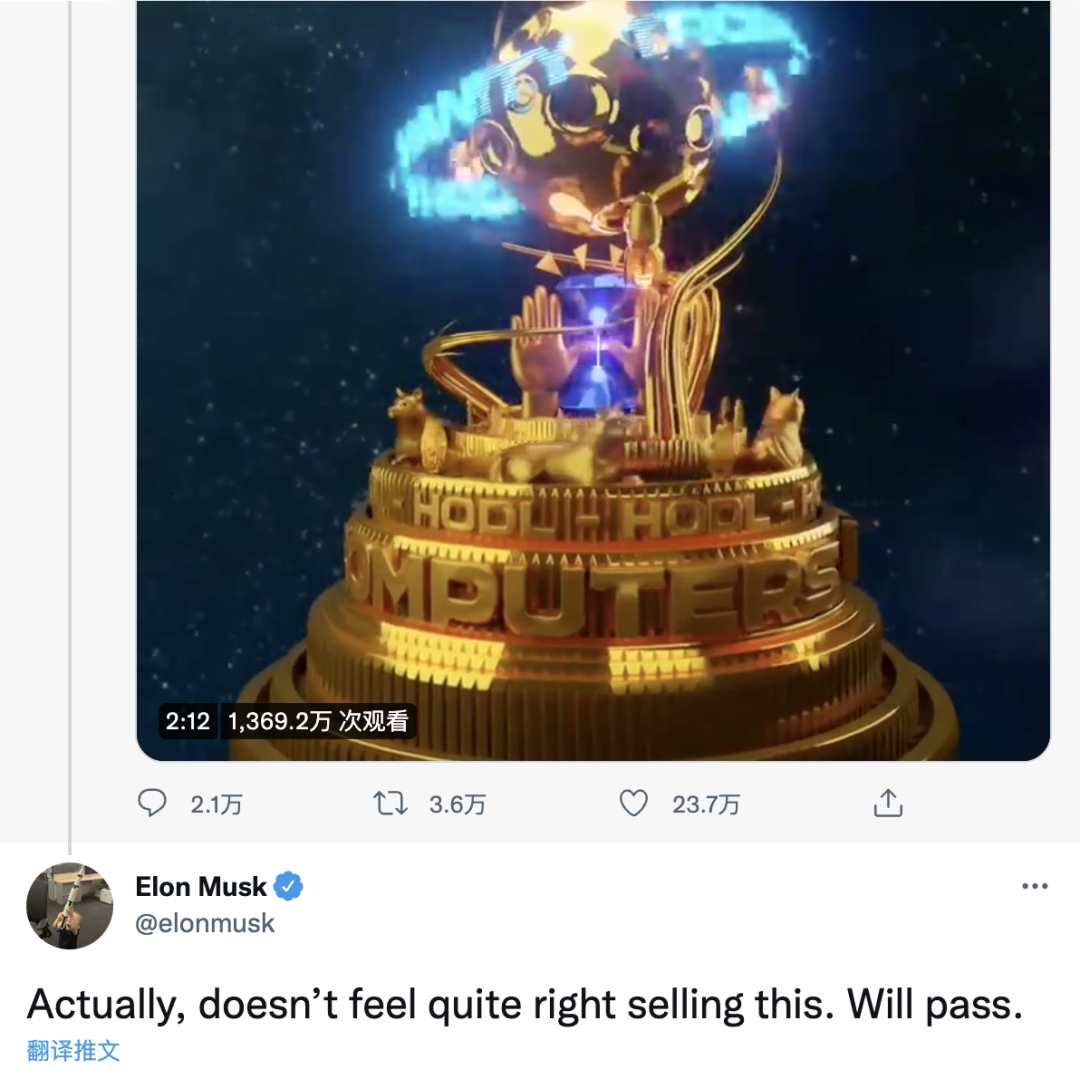Click the vertical thread connector line
This screenshot has width=1080, height=1069.
pyautogui.click(x=70, y=427)
